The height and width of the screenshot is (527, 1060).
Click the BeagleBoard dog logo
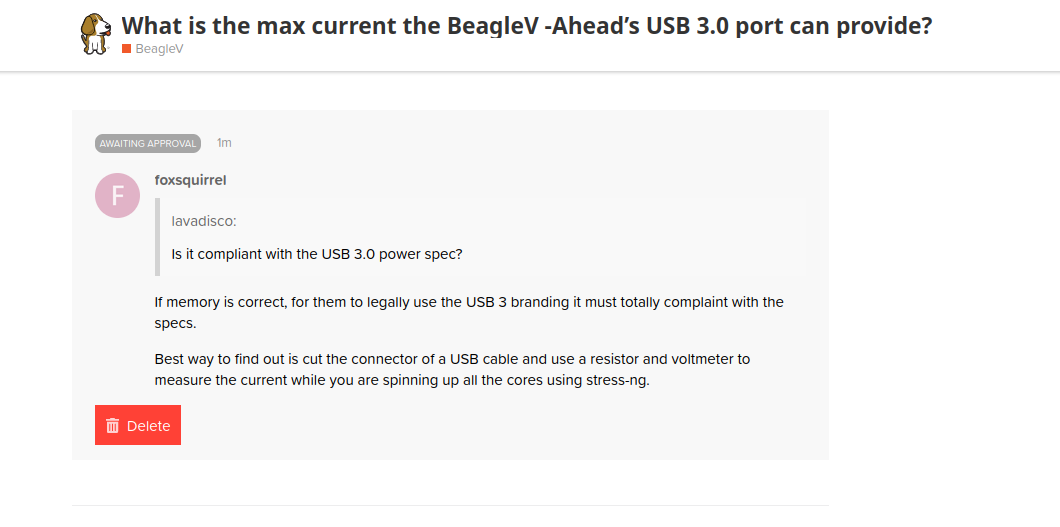pyautogui.click(x=96, y=33)
